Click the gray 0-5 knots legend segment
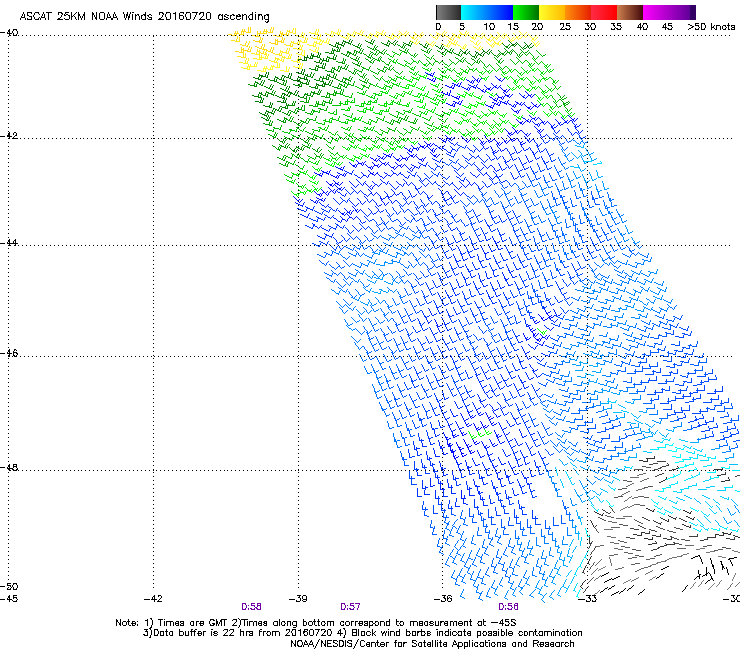Image resolution: width=740 pixels, height=650 pixels. [x=448, y=12]
